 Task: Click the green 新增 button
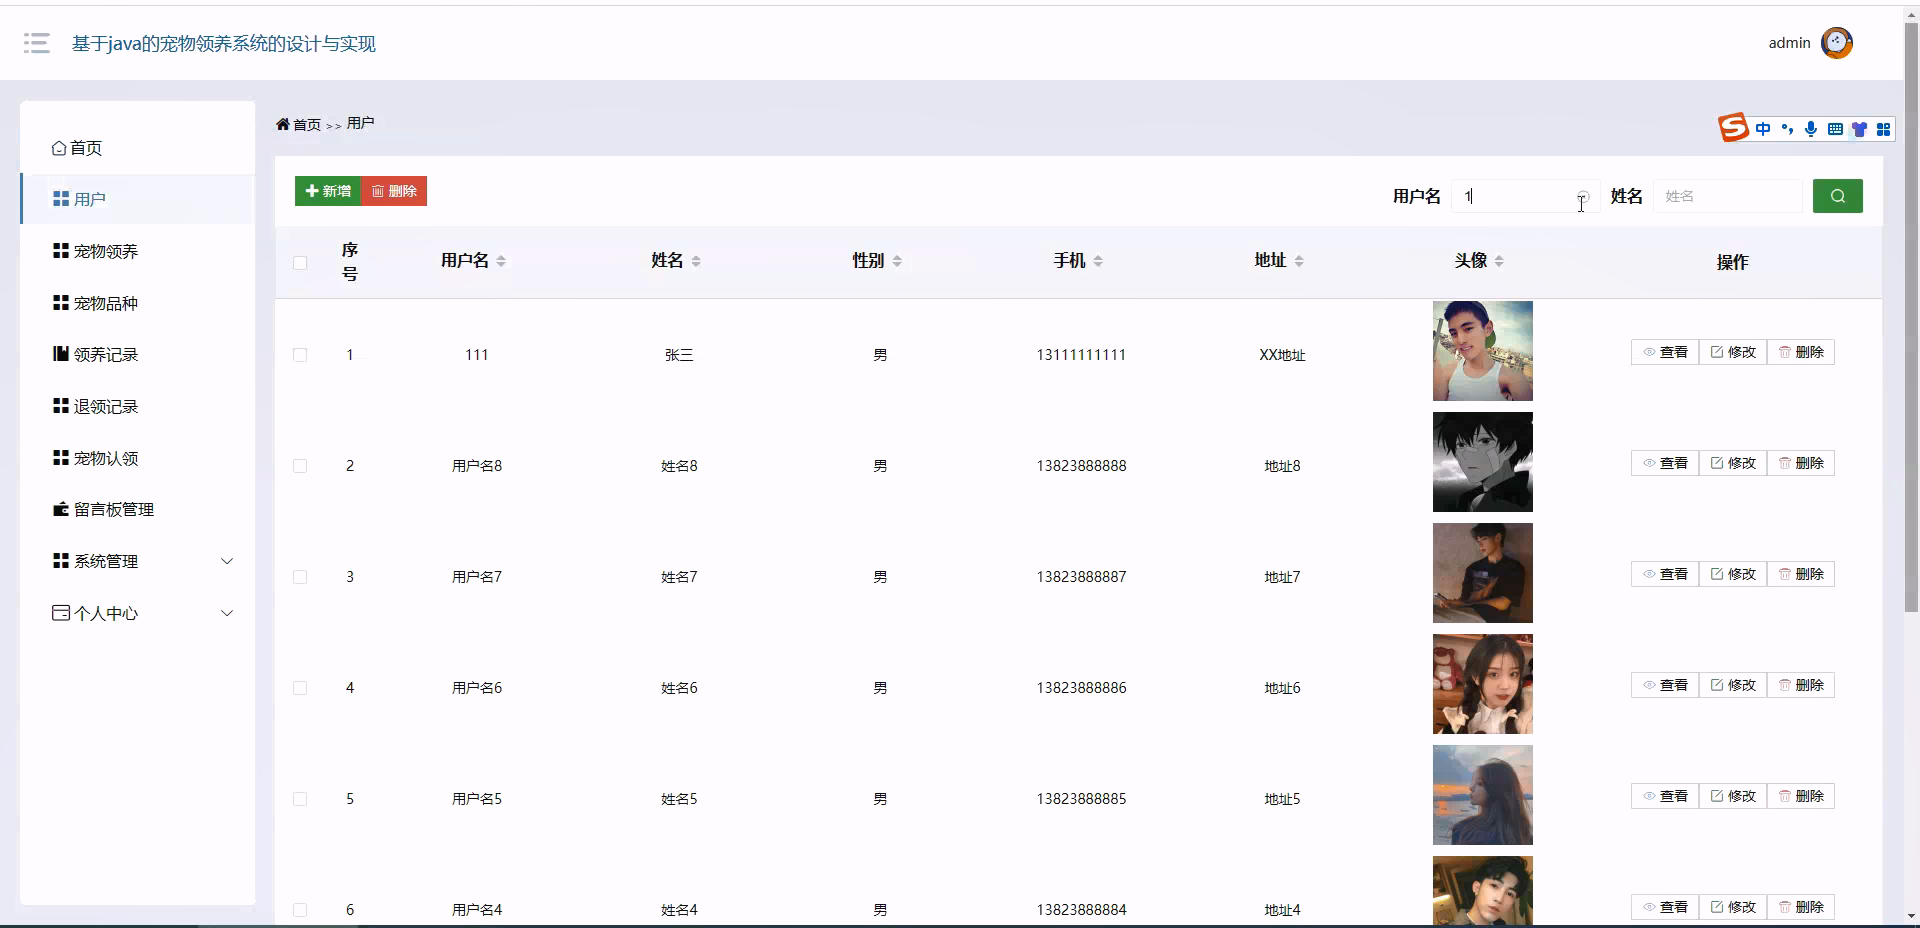click(x=328, y=191)
